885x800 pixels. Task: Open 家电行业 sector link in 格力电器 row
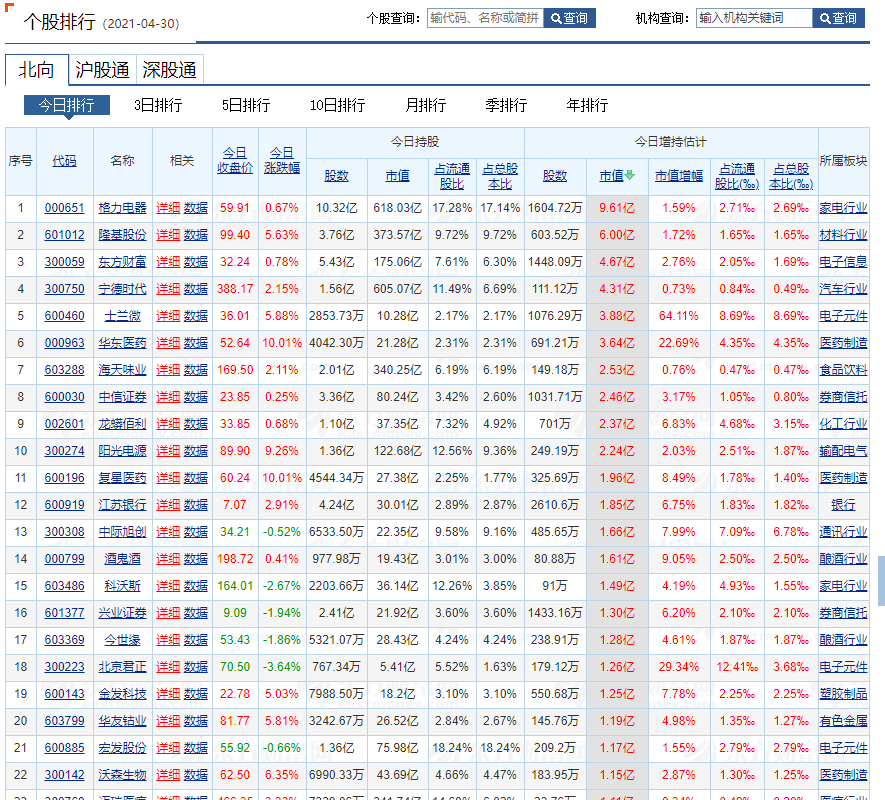(x=843, y=208)
